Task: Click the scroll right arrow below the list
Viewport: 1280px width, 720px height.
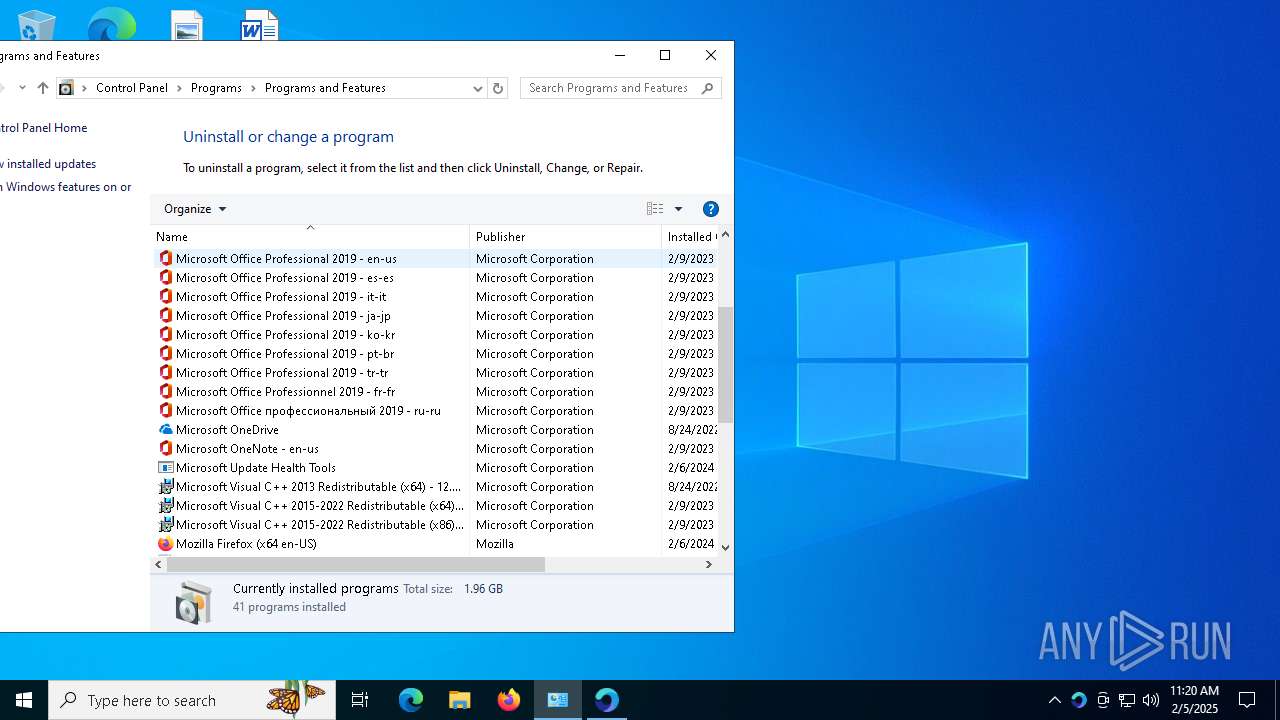Action: coord(709,564)
